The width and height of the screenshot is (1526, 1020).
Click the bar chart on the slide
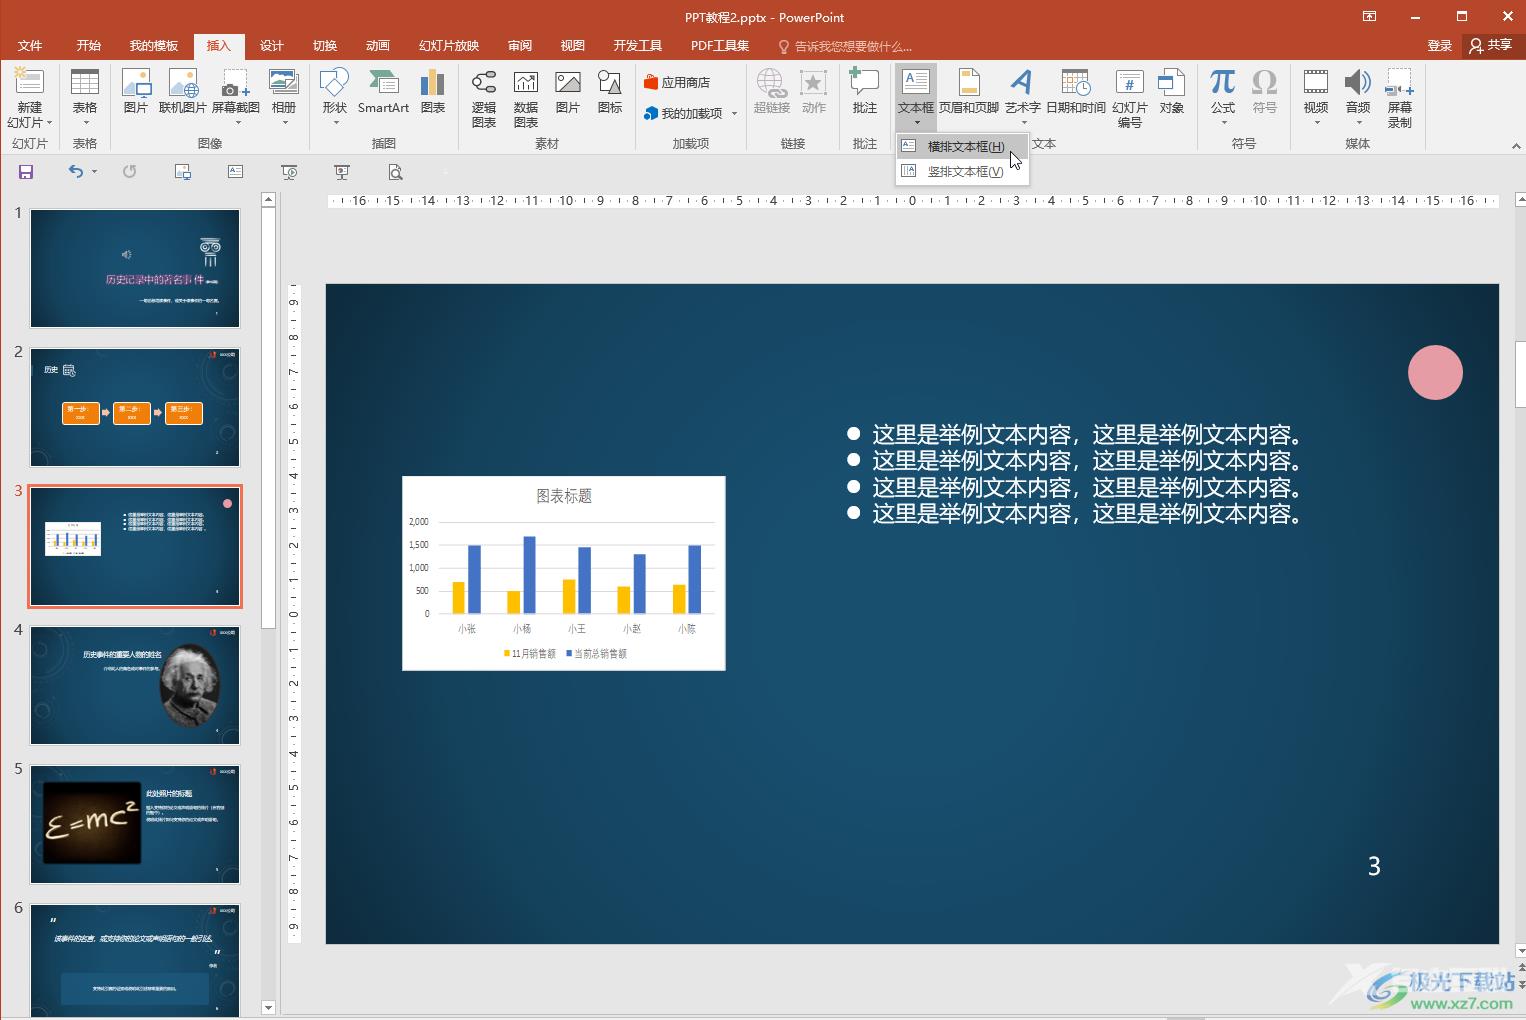click(564, 573)
